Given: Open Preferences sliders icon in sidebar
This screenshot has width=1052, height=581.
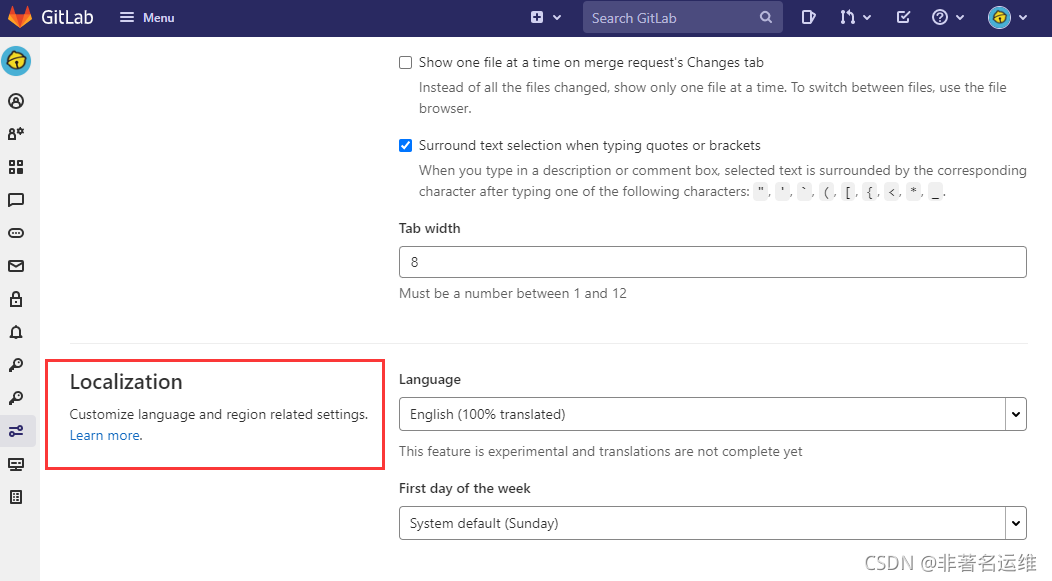Looking at the screenshot, I should tap(16, 431).
